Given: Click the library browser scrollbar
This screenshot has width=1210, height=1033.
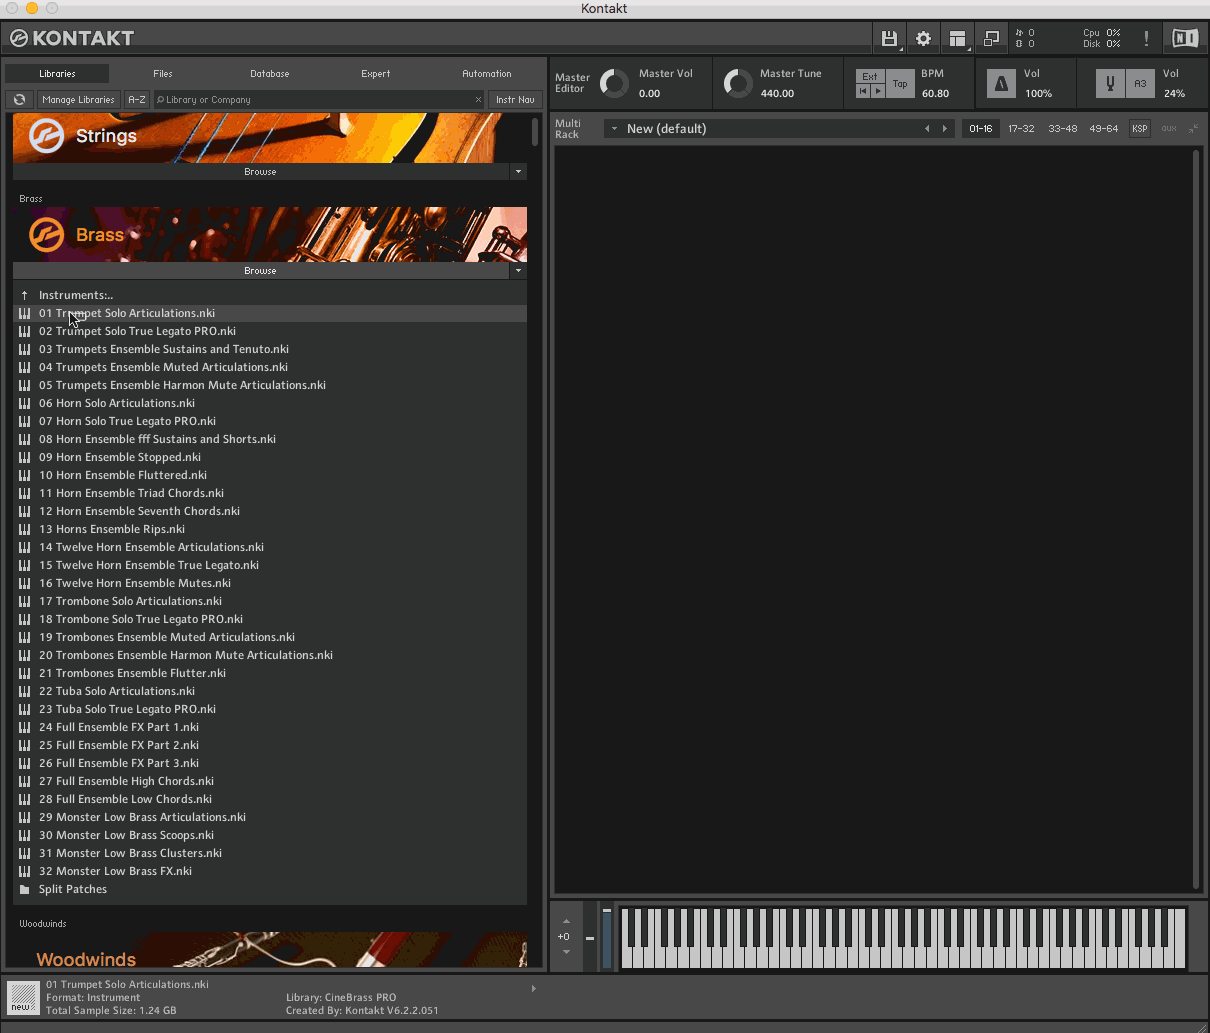Looking at the screenshot, I should pyautogui.click(x=535, y=131).
